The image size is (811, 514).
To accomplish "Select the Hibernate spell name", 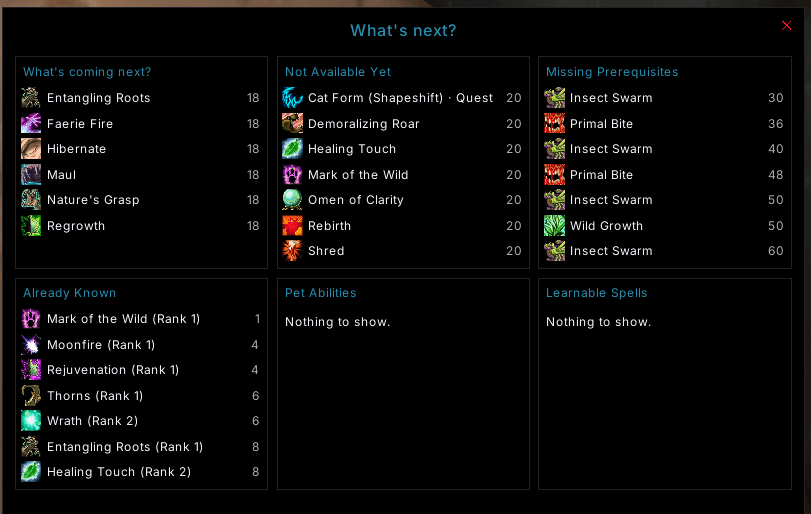I will coord(76,149).
